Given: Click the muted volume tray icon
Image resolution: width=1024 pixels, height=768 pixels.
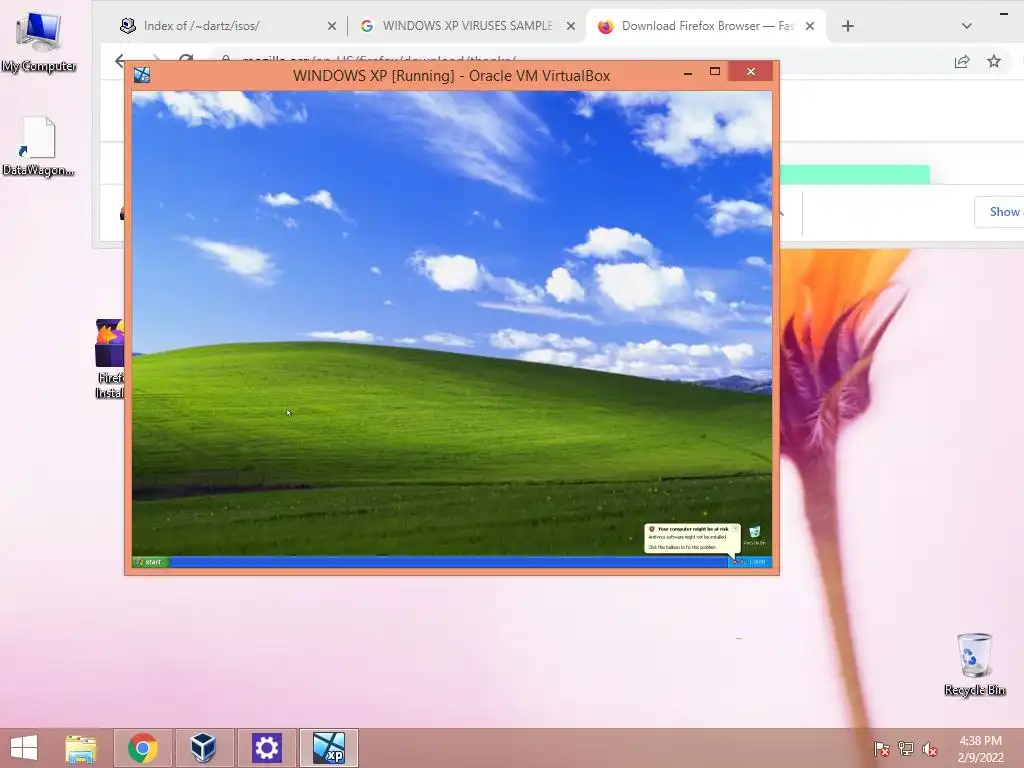Looking at the screenshot, I should tap(929, 749).
